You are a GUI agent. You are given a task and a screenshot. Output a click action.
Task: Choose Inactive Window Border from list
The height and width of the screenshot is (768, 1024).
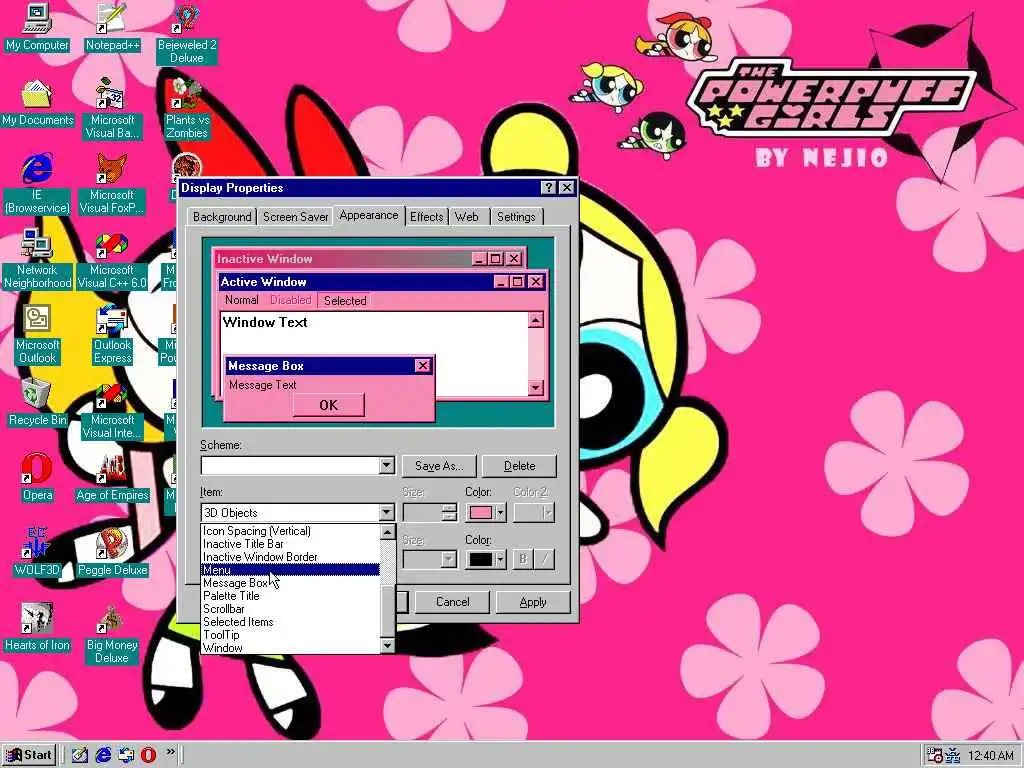click(290, 557)
